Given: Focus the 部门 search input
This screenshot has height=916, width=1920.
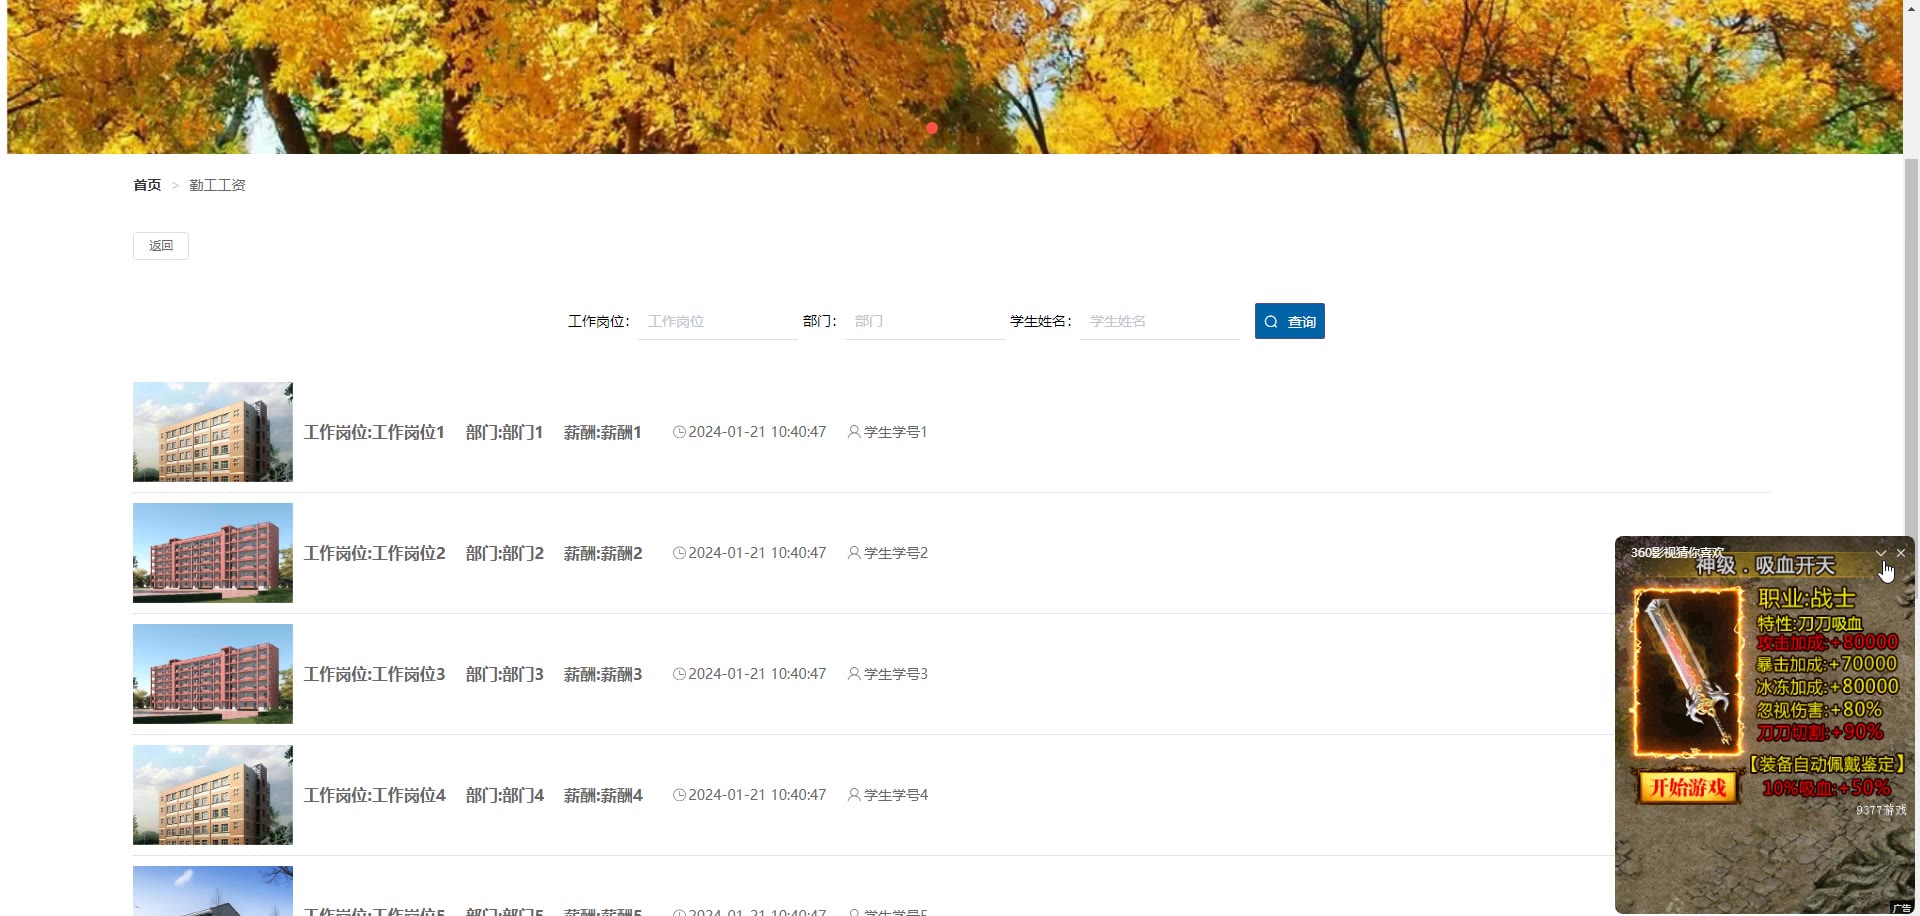Looking at the screenshot, I should coord(924,321).
